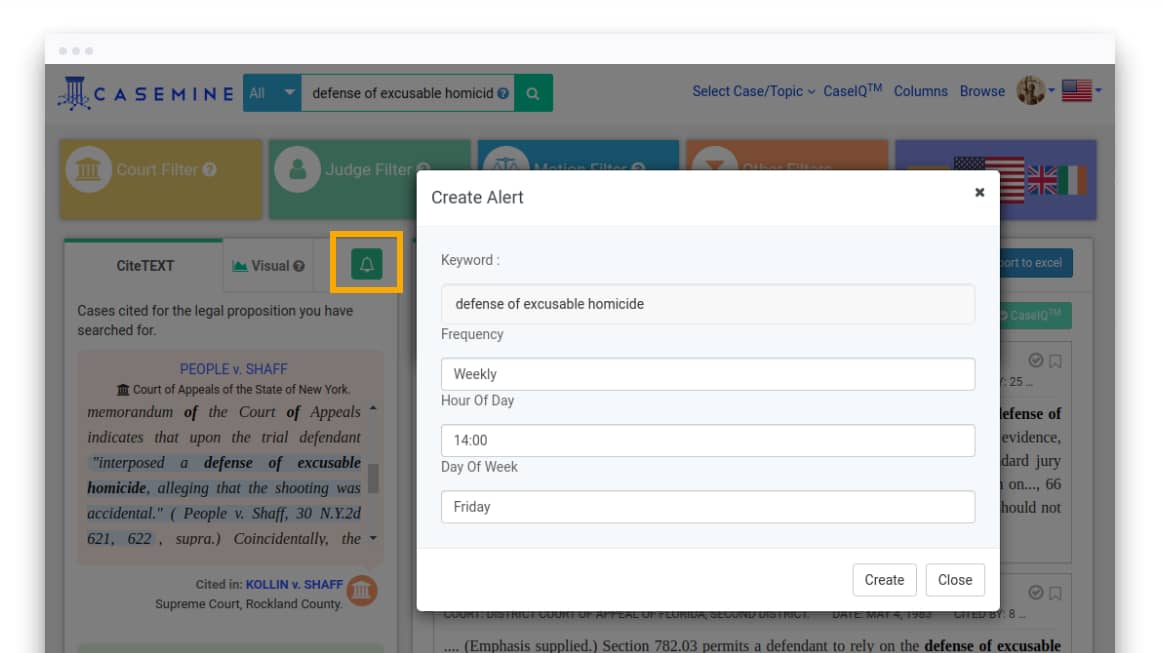Click the help icon inside the search box
The image size is (1162, 653).
[503, 93]
